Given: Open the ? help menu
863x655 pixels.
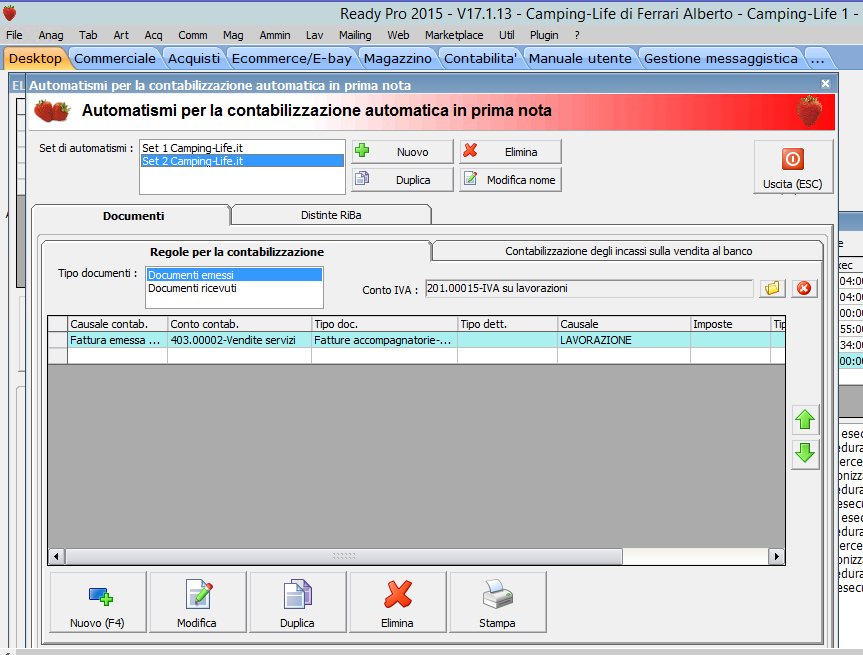Looking at the screenshot, I should [x=577, y=35].
